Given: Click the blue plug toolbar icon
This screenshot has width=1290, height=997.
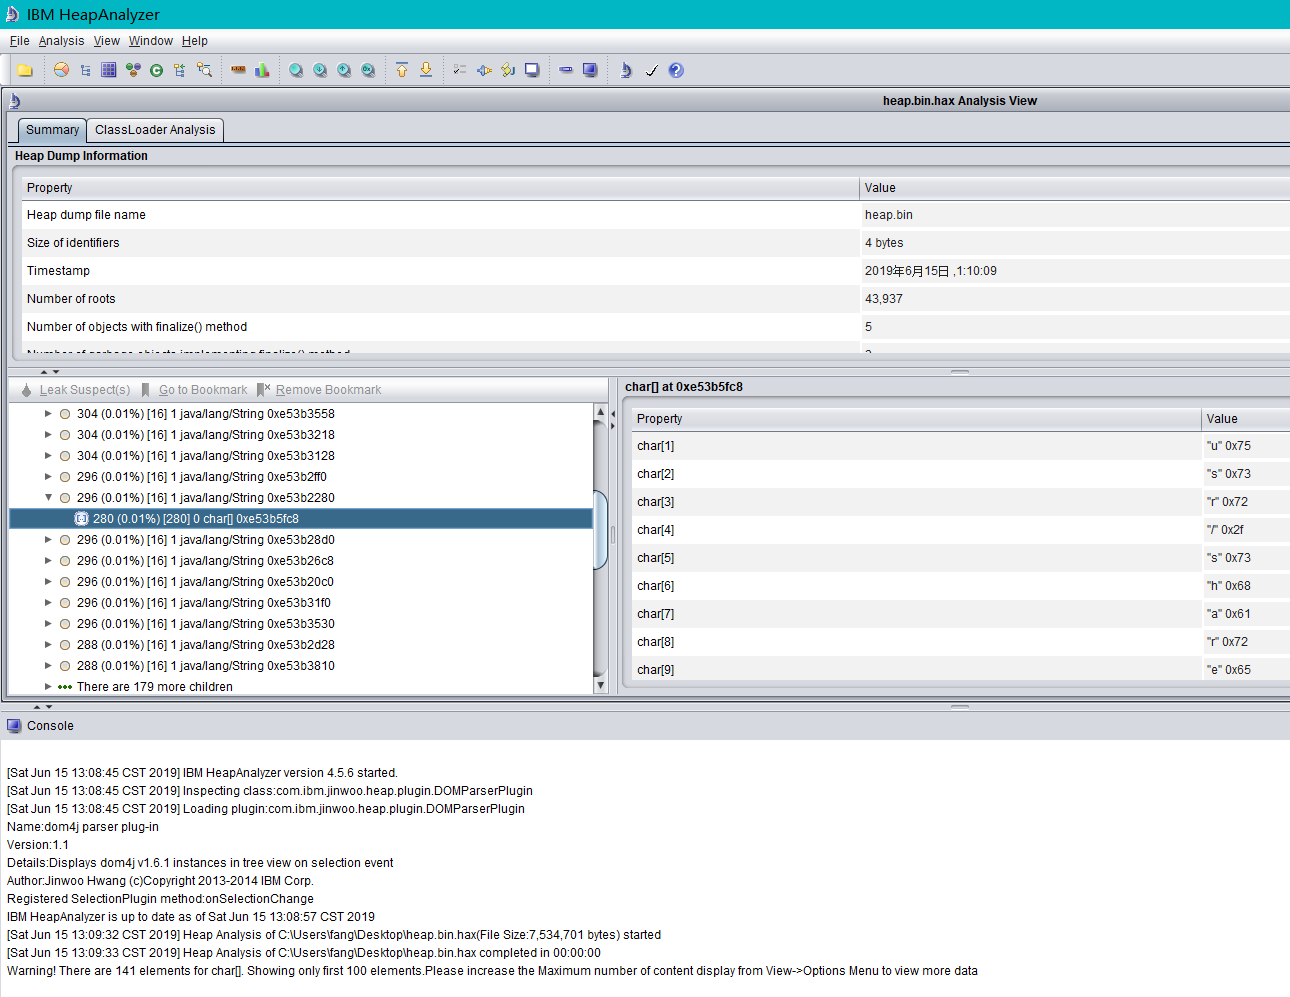Looking at the screenshot, I should coord(484,70).
